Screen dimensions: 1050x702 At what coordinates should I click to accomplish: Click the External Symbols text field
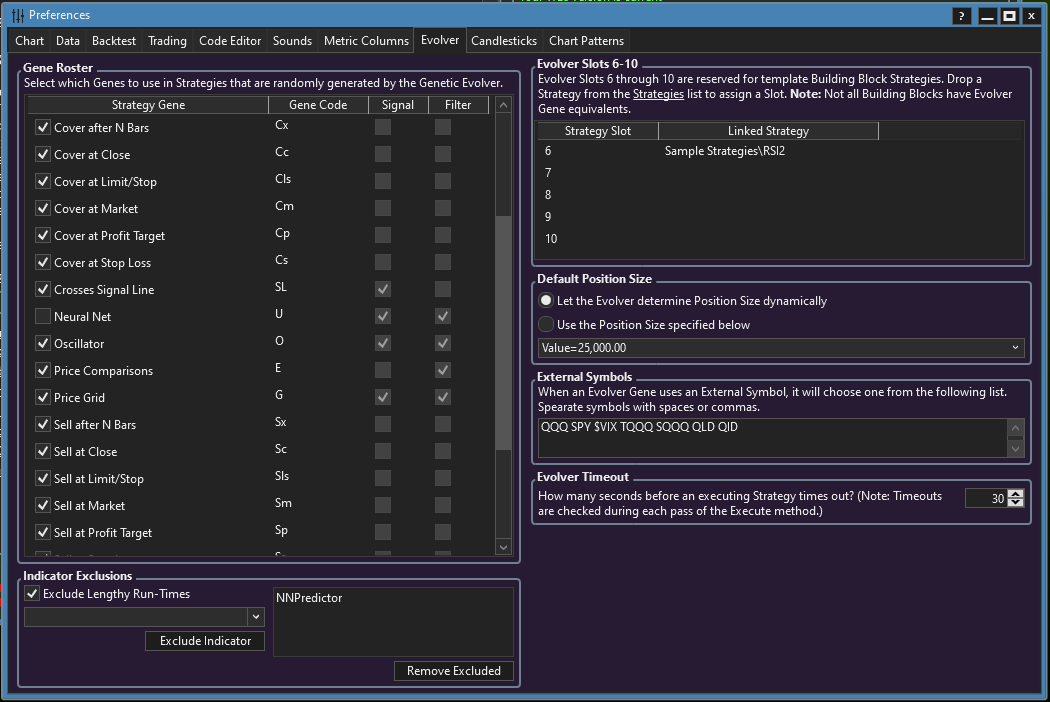pyautogui.click(x=773, y=438)
